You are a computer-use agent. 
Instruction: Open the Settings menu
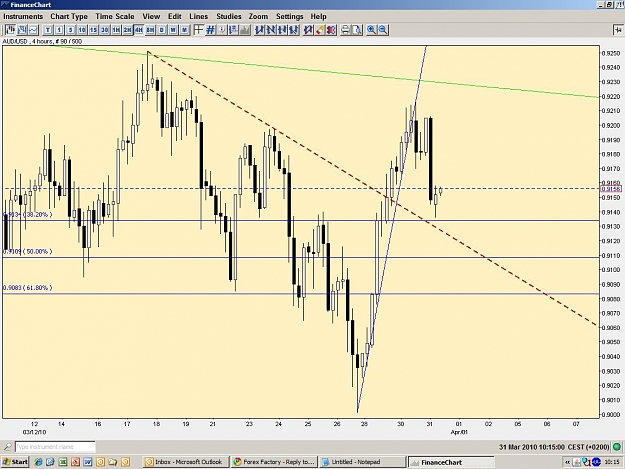point(290,16)
